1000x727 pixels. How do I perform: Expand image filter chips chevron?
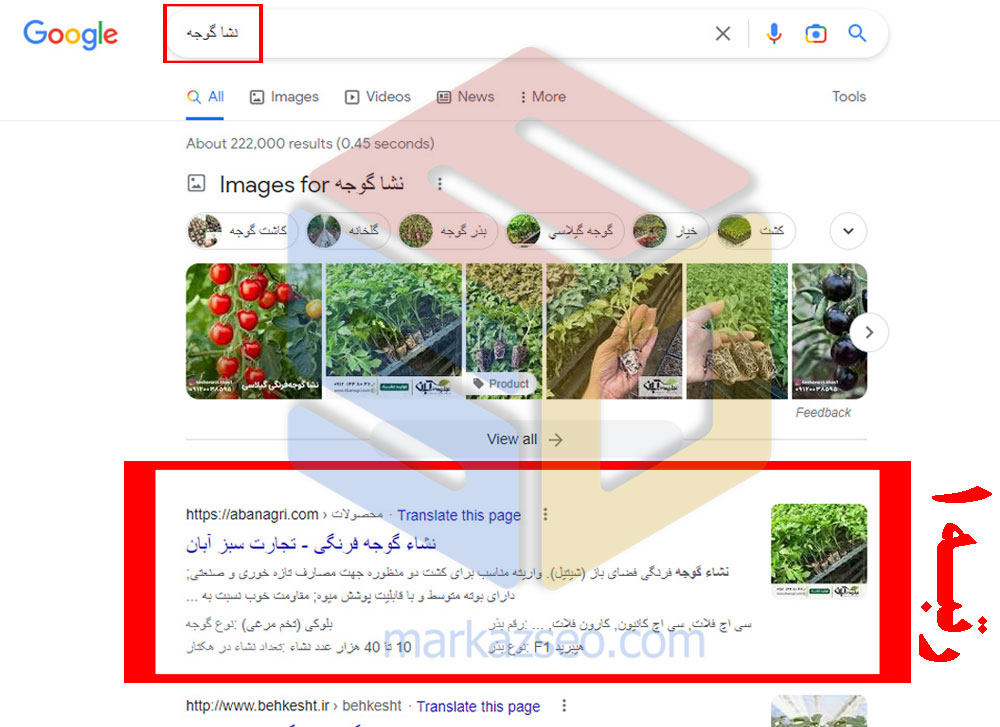pos(848,231)
